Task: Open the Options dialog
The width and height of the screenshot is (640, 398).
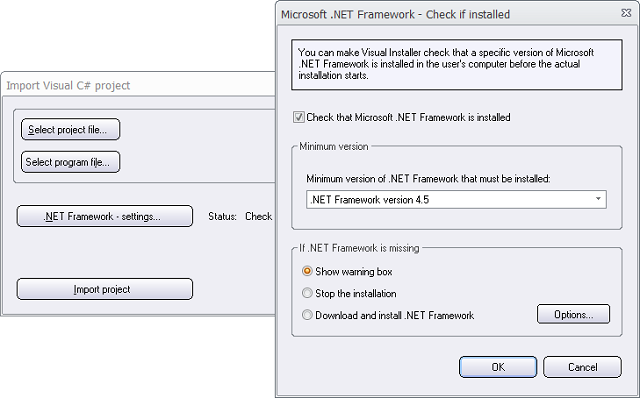Action: [573, 314]
